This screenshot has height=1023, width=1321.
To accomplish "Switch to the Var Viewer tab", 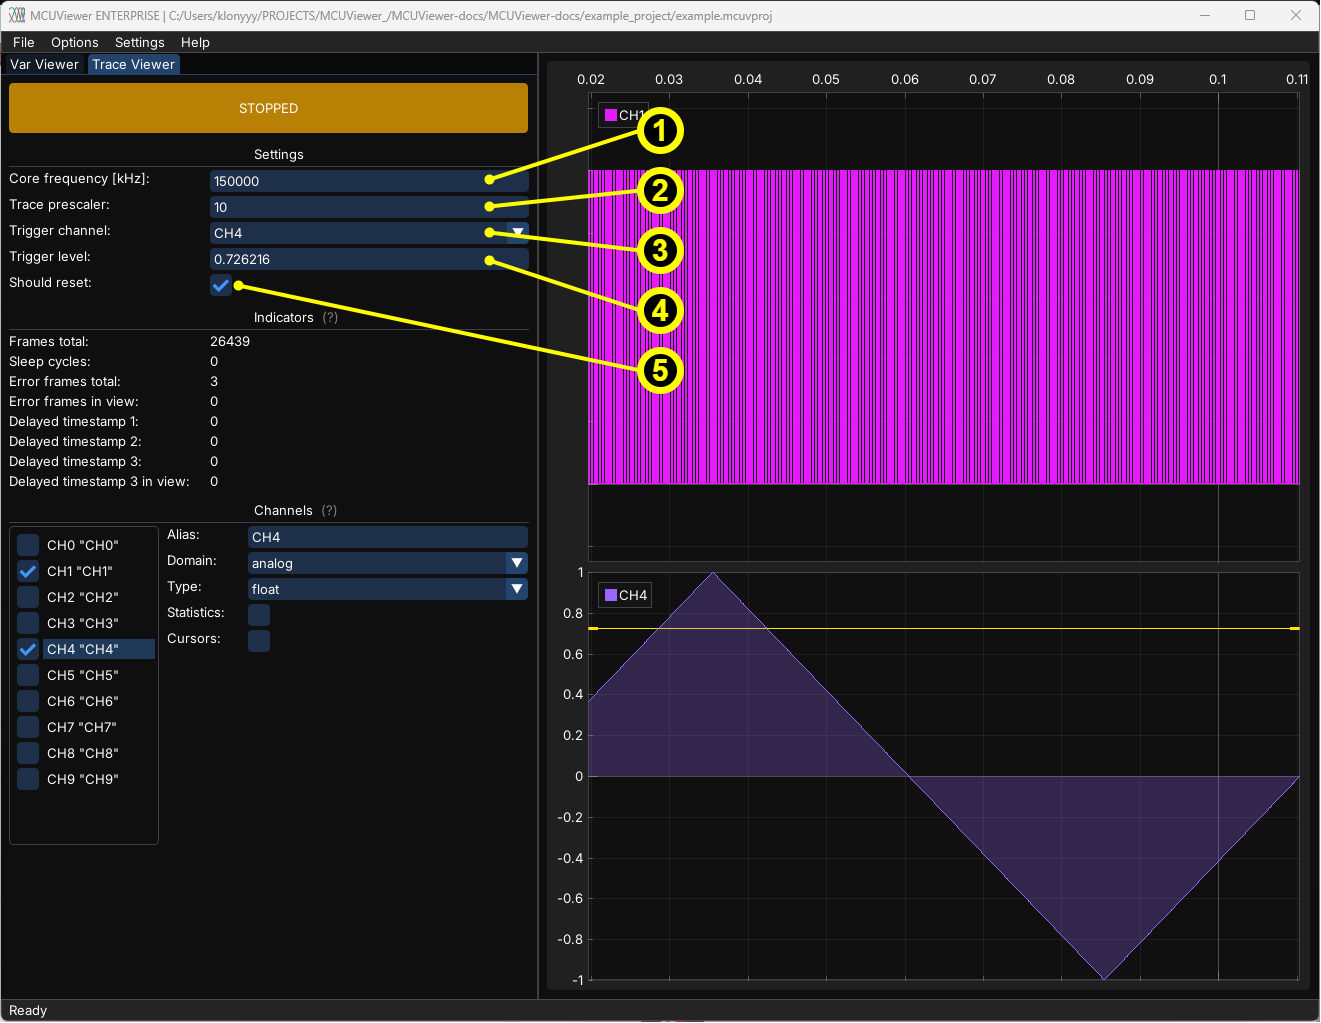I will tap(44, 64).
